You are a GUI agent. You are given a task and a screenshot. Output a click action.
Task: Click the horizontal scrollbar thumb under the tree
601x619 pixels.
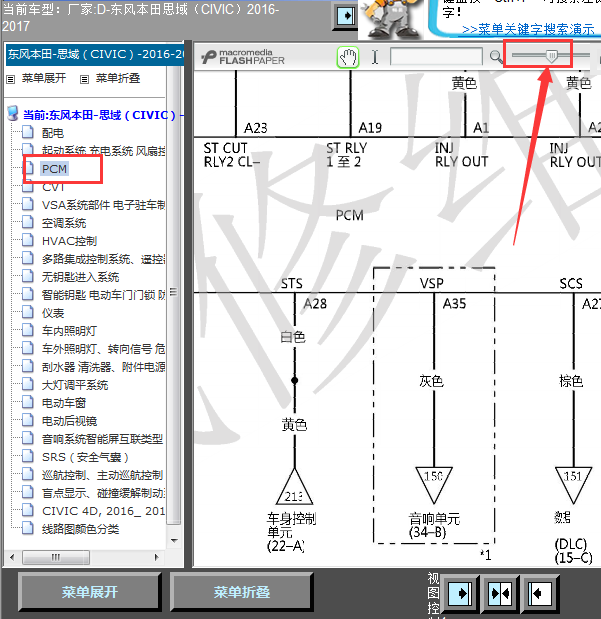point(56,557)
